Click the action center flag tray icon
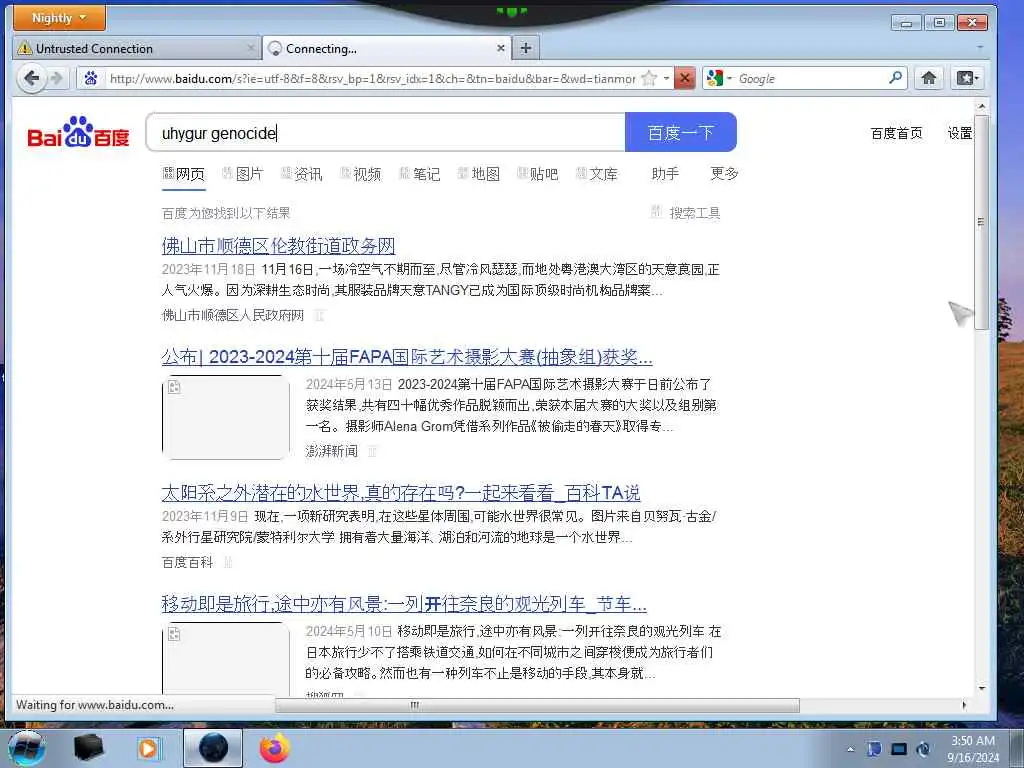Viewport: 1024px width, 768px height. tap(874, 749)
